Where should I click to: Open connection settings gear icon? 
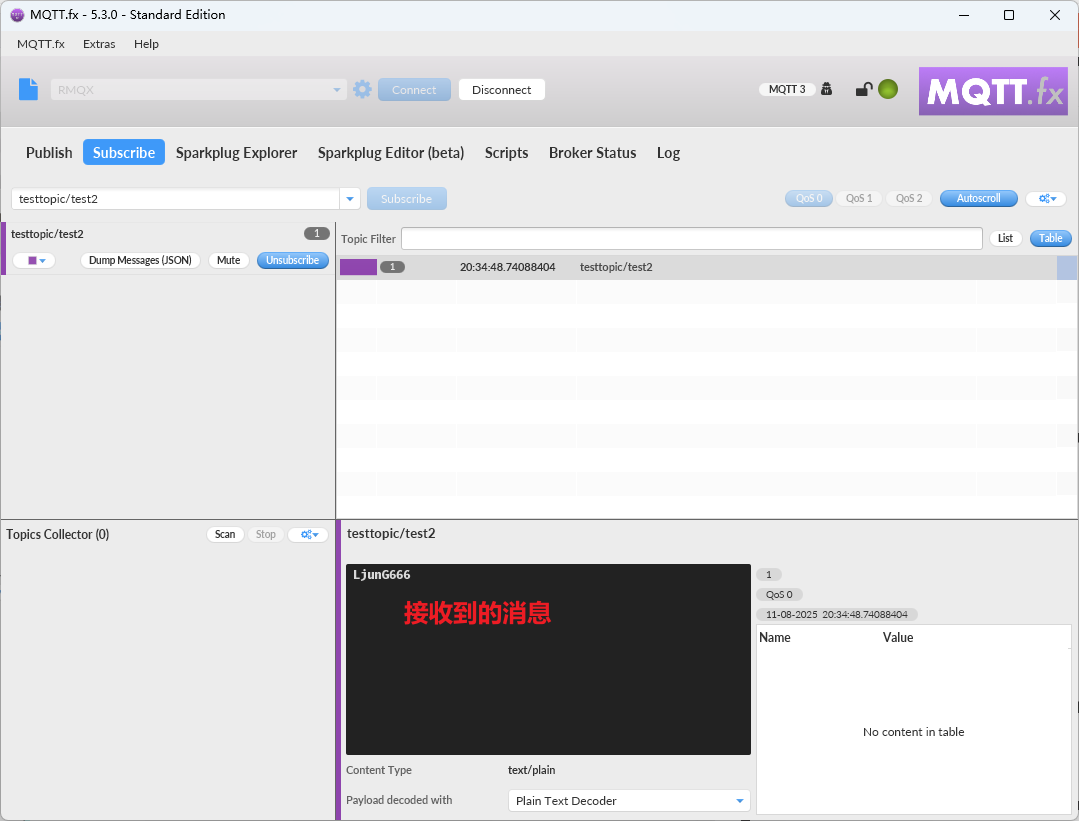click(363, 89)
